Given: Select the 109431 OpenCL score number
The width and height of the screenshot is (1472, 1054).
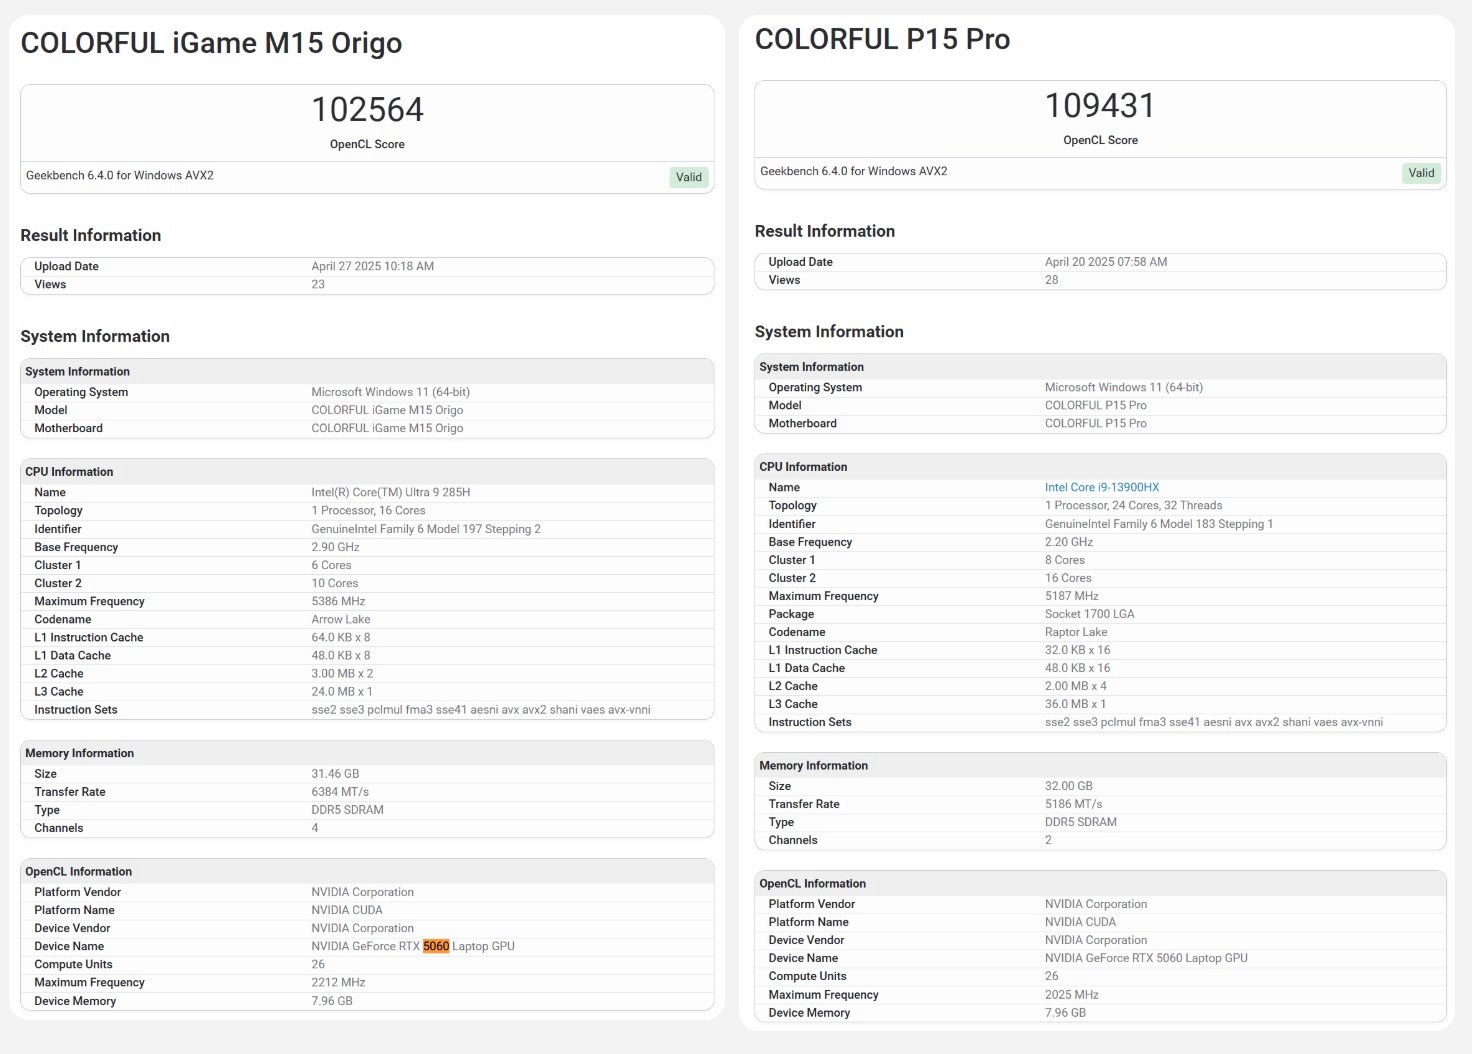Looking at the screenshot, I should (1100, 105).
